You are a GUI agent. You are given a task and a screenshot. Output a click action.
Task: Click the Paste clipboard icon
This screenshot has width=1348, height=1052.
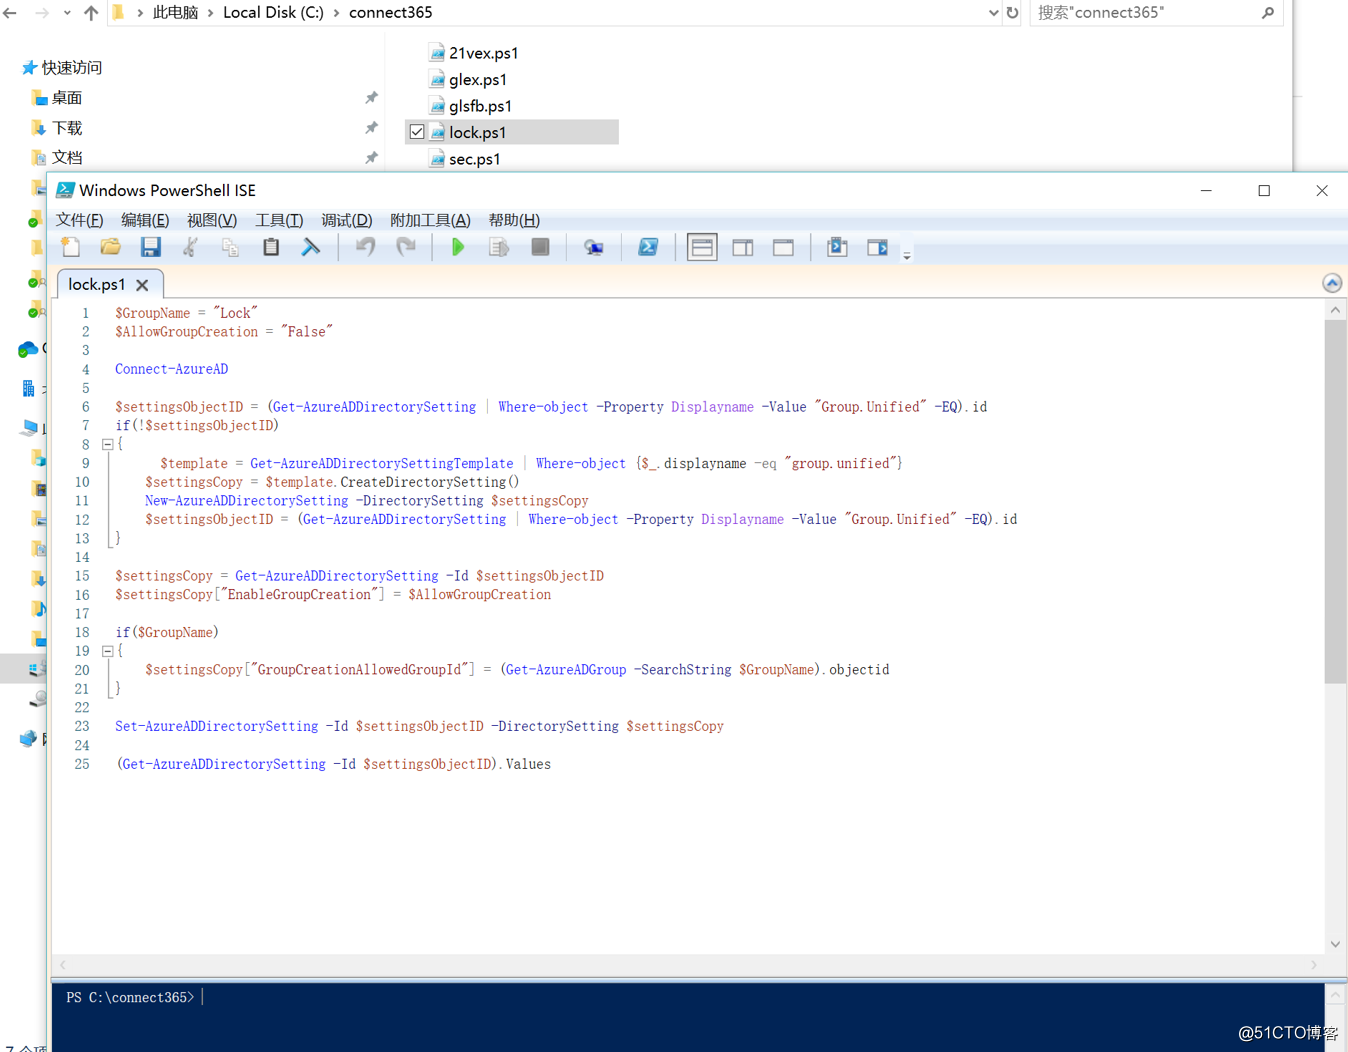pos(271,247)
